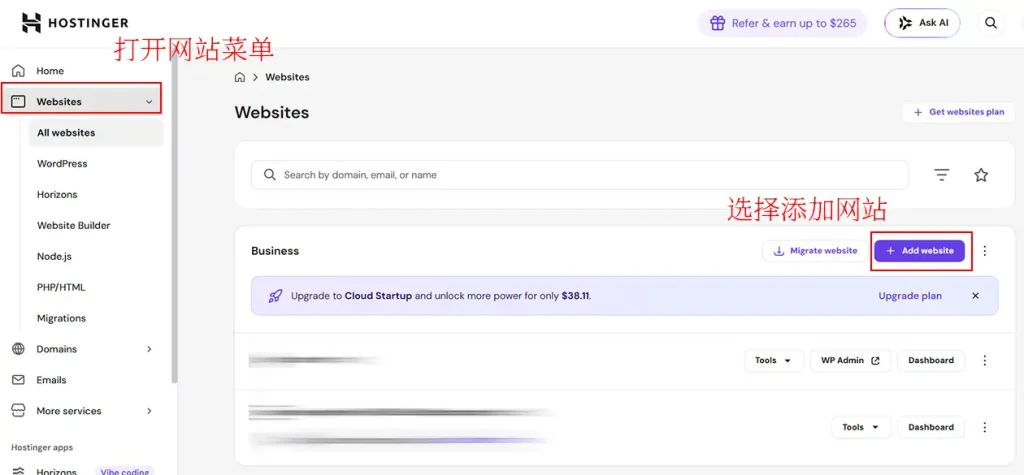The image size is (1024, 475).
Task: Click Upgrade plan link
Action: 910,296
